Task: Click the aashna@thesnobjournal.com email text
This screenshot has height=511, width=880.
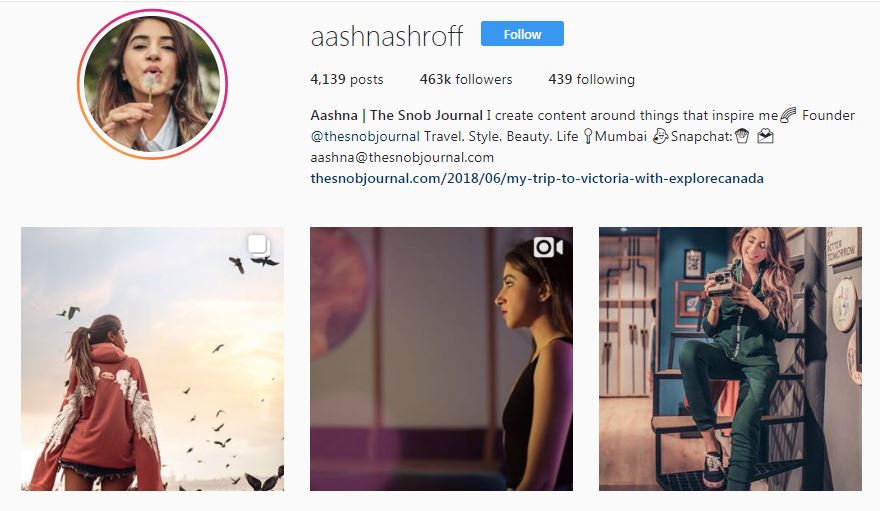Action: coord(402,157)
